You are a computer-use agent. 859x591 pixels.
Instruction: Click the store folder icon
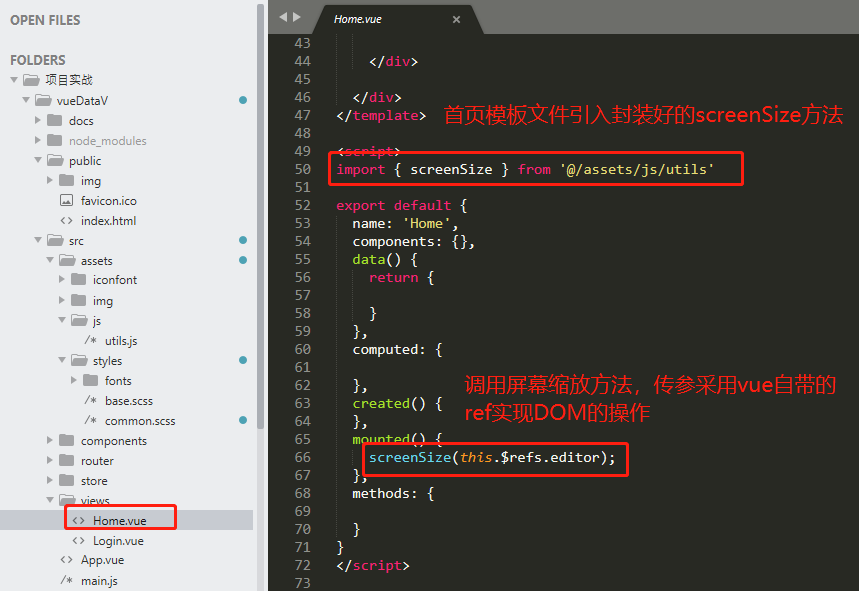(66, 480)
